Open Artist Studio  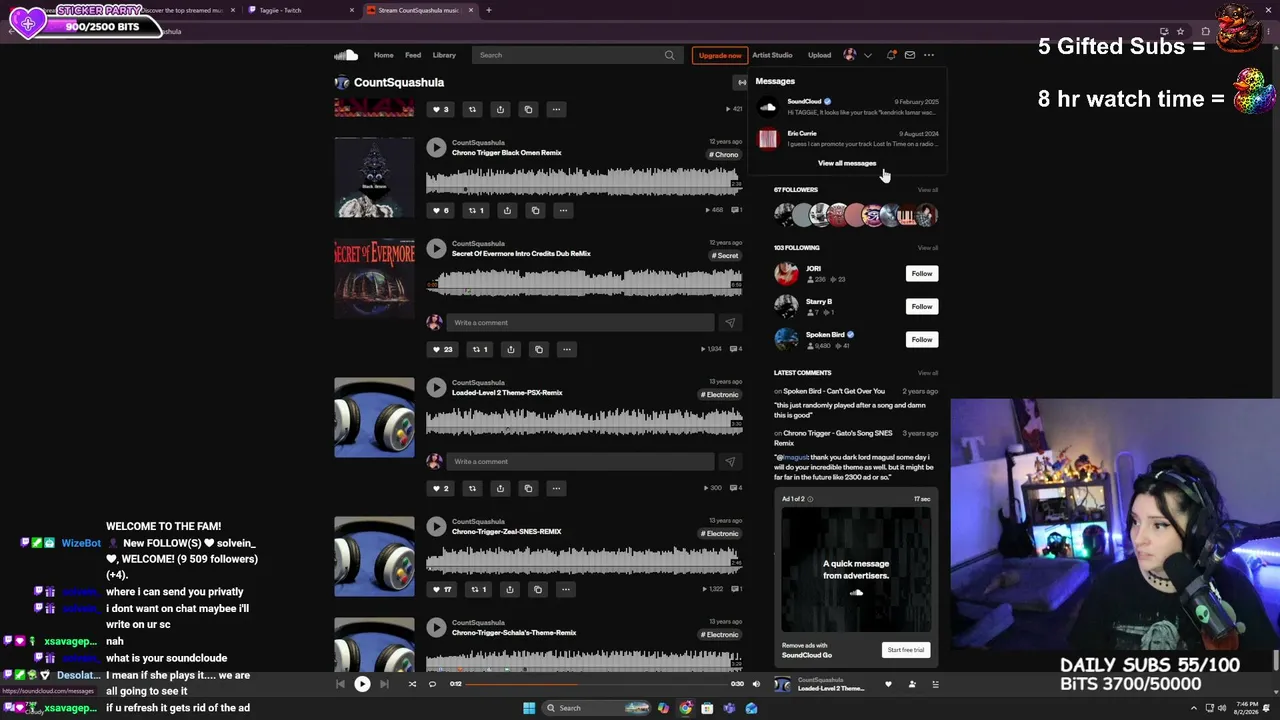[772, 55]
